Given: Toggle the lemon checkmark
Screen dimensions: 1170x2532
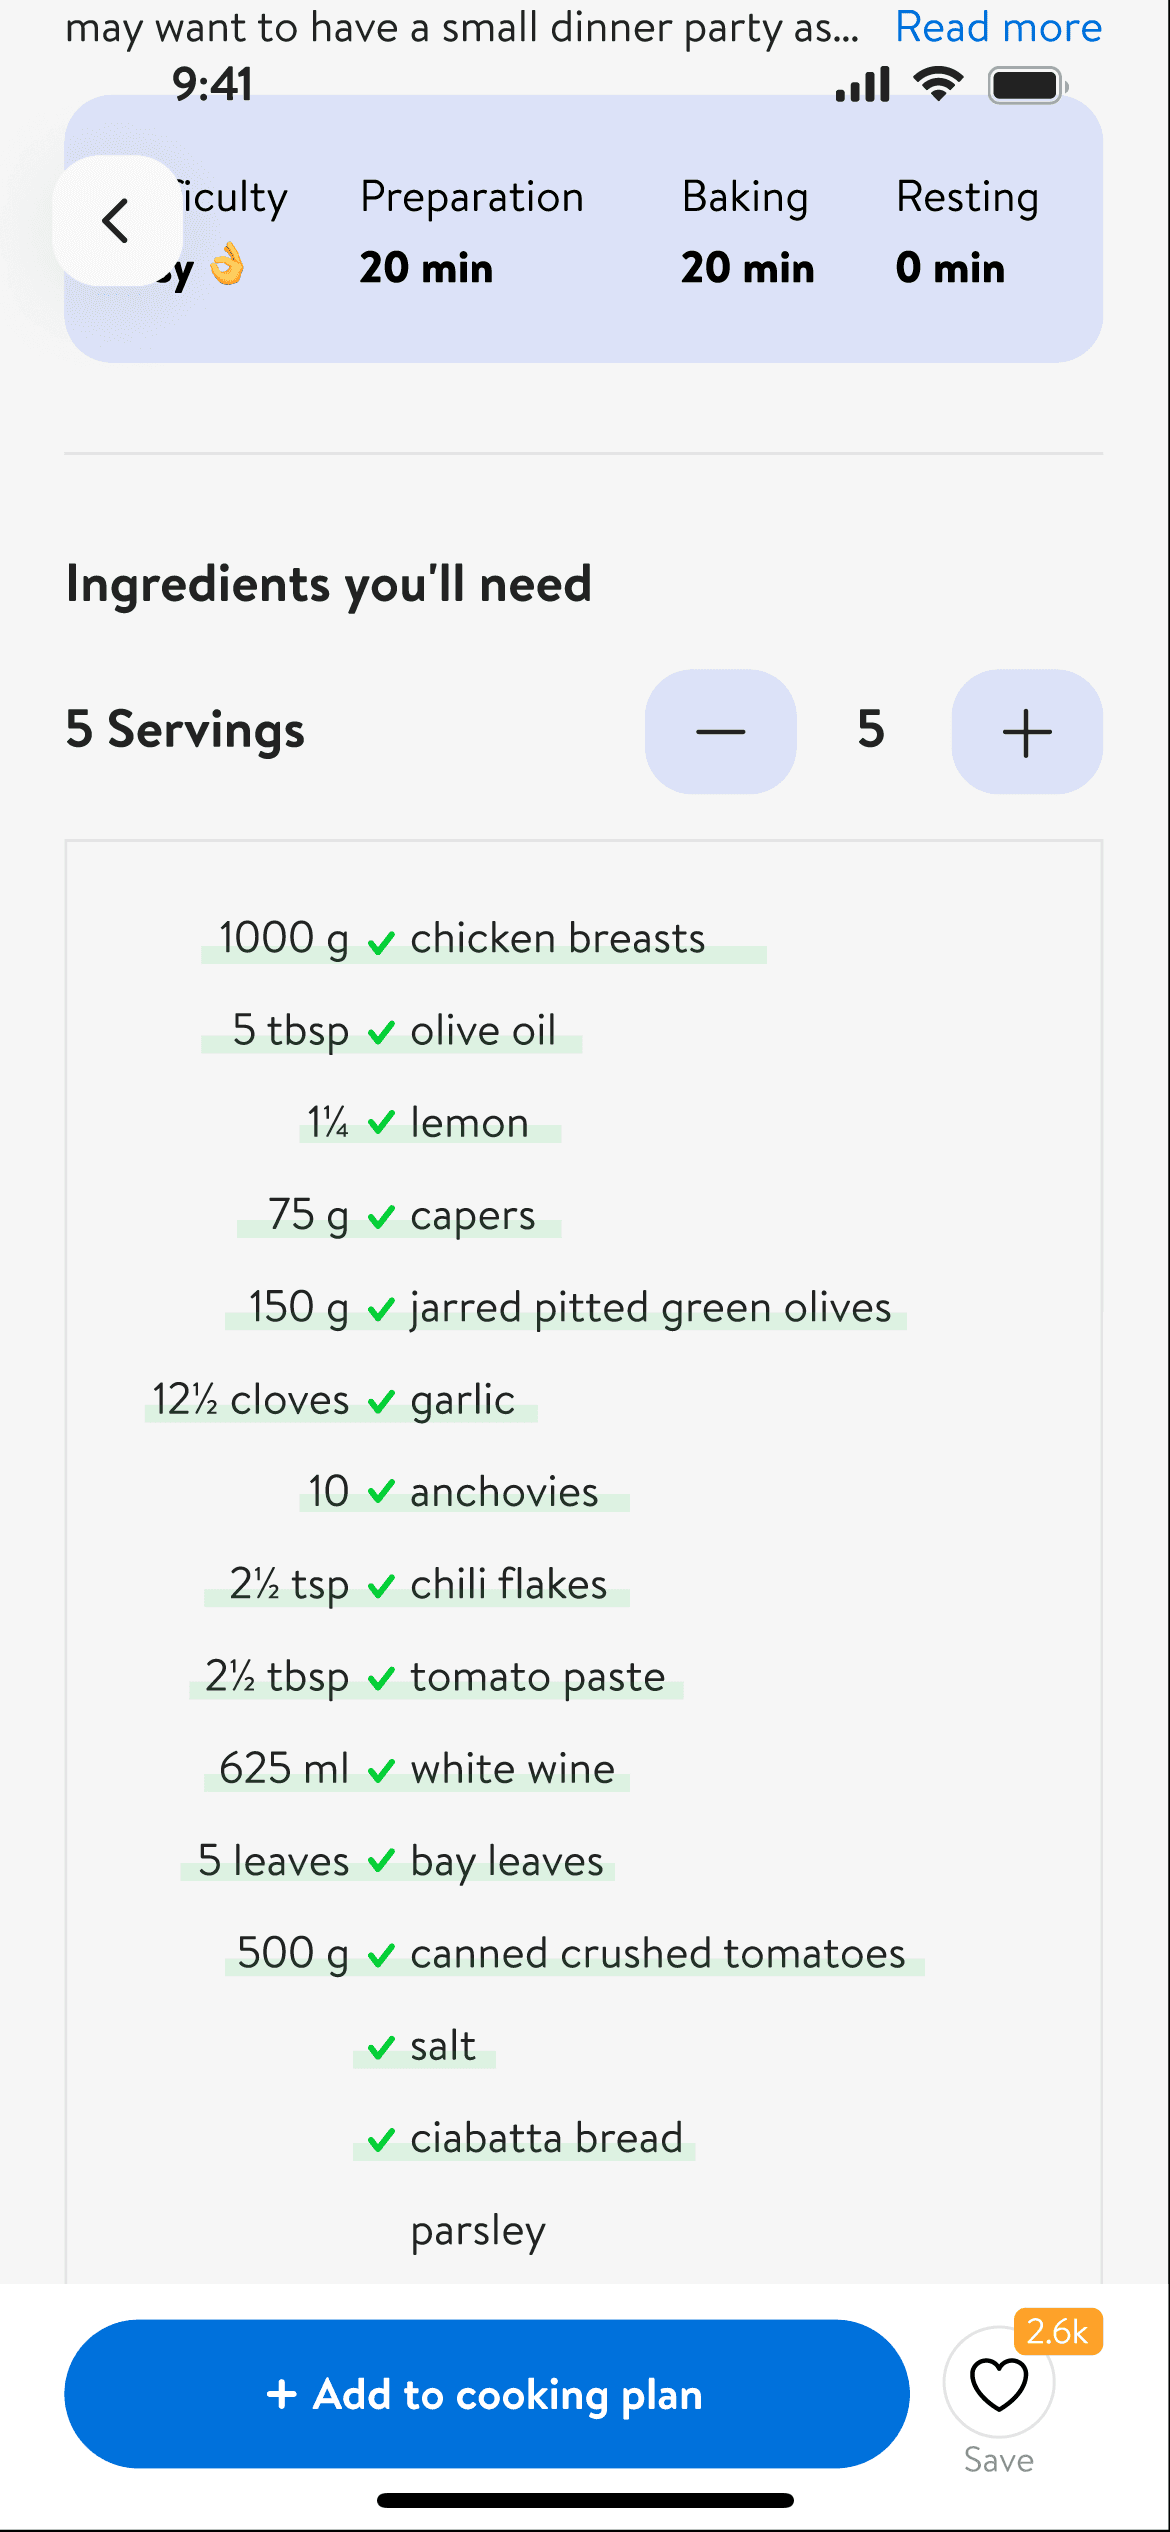Looking at the screenshot, I should 381,1124.
